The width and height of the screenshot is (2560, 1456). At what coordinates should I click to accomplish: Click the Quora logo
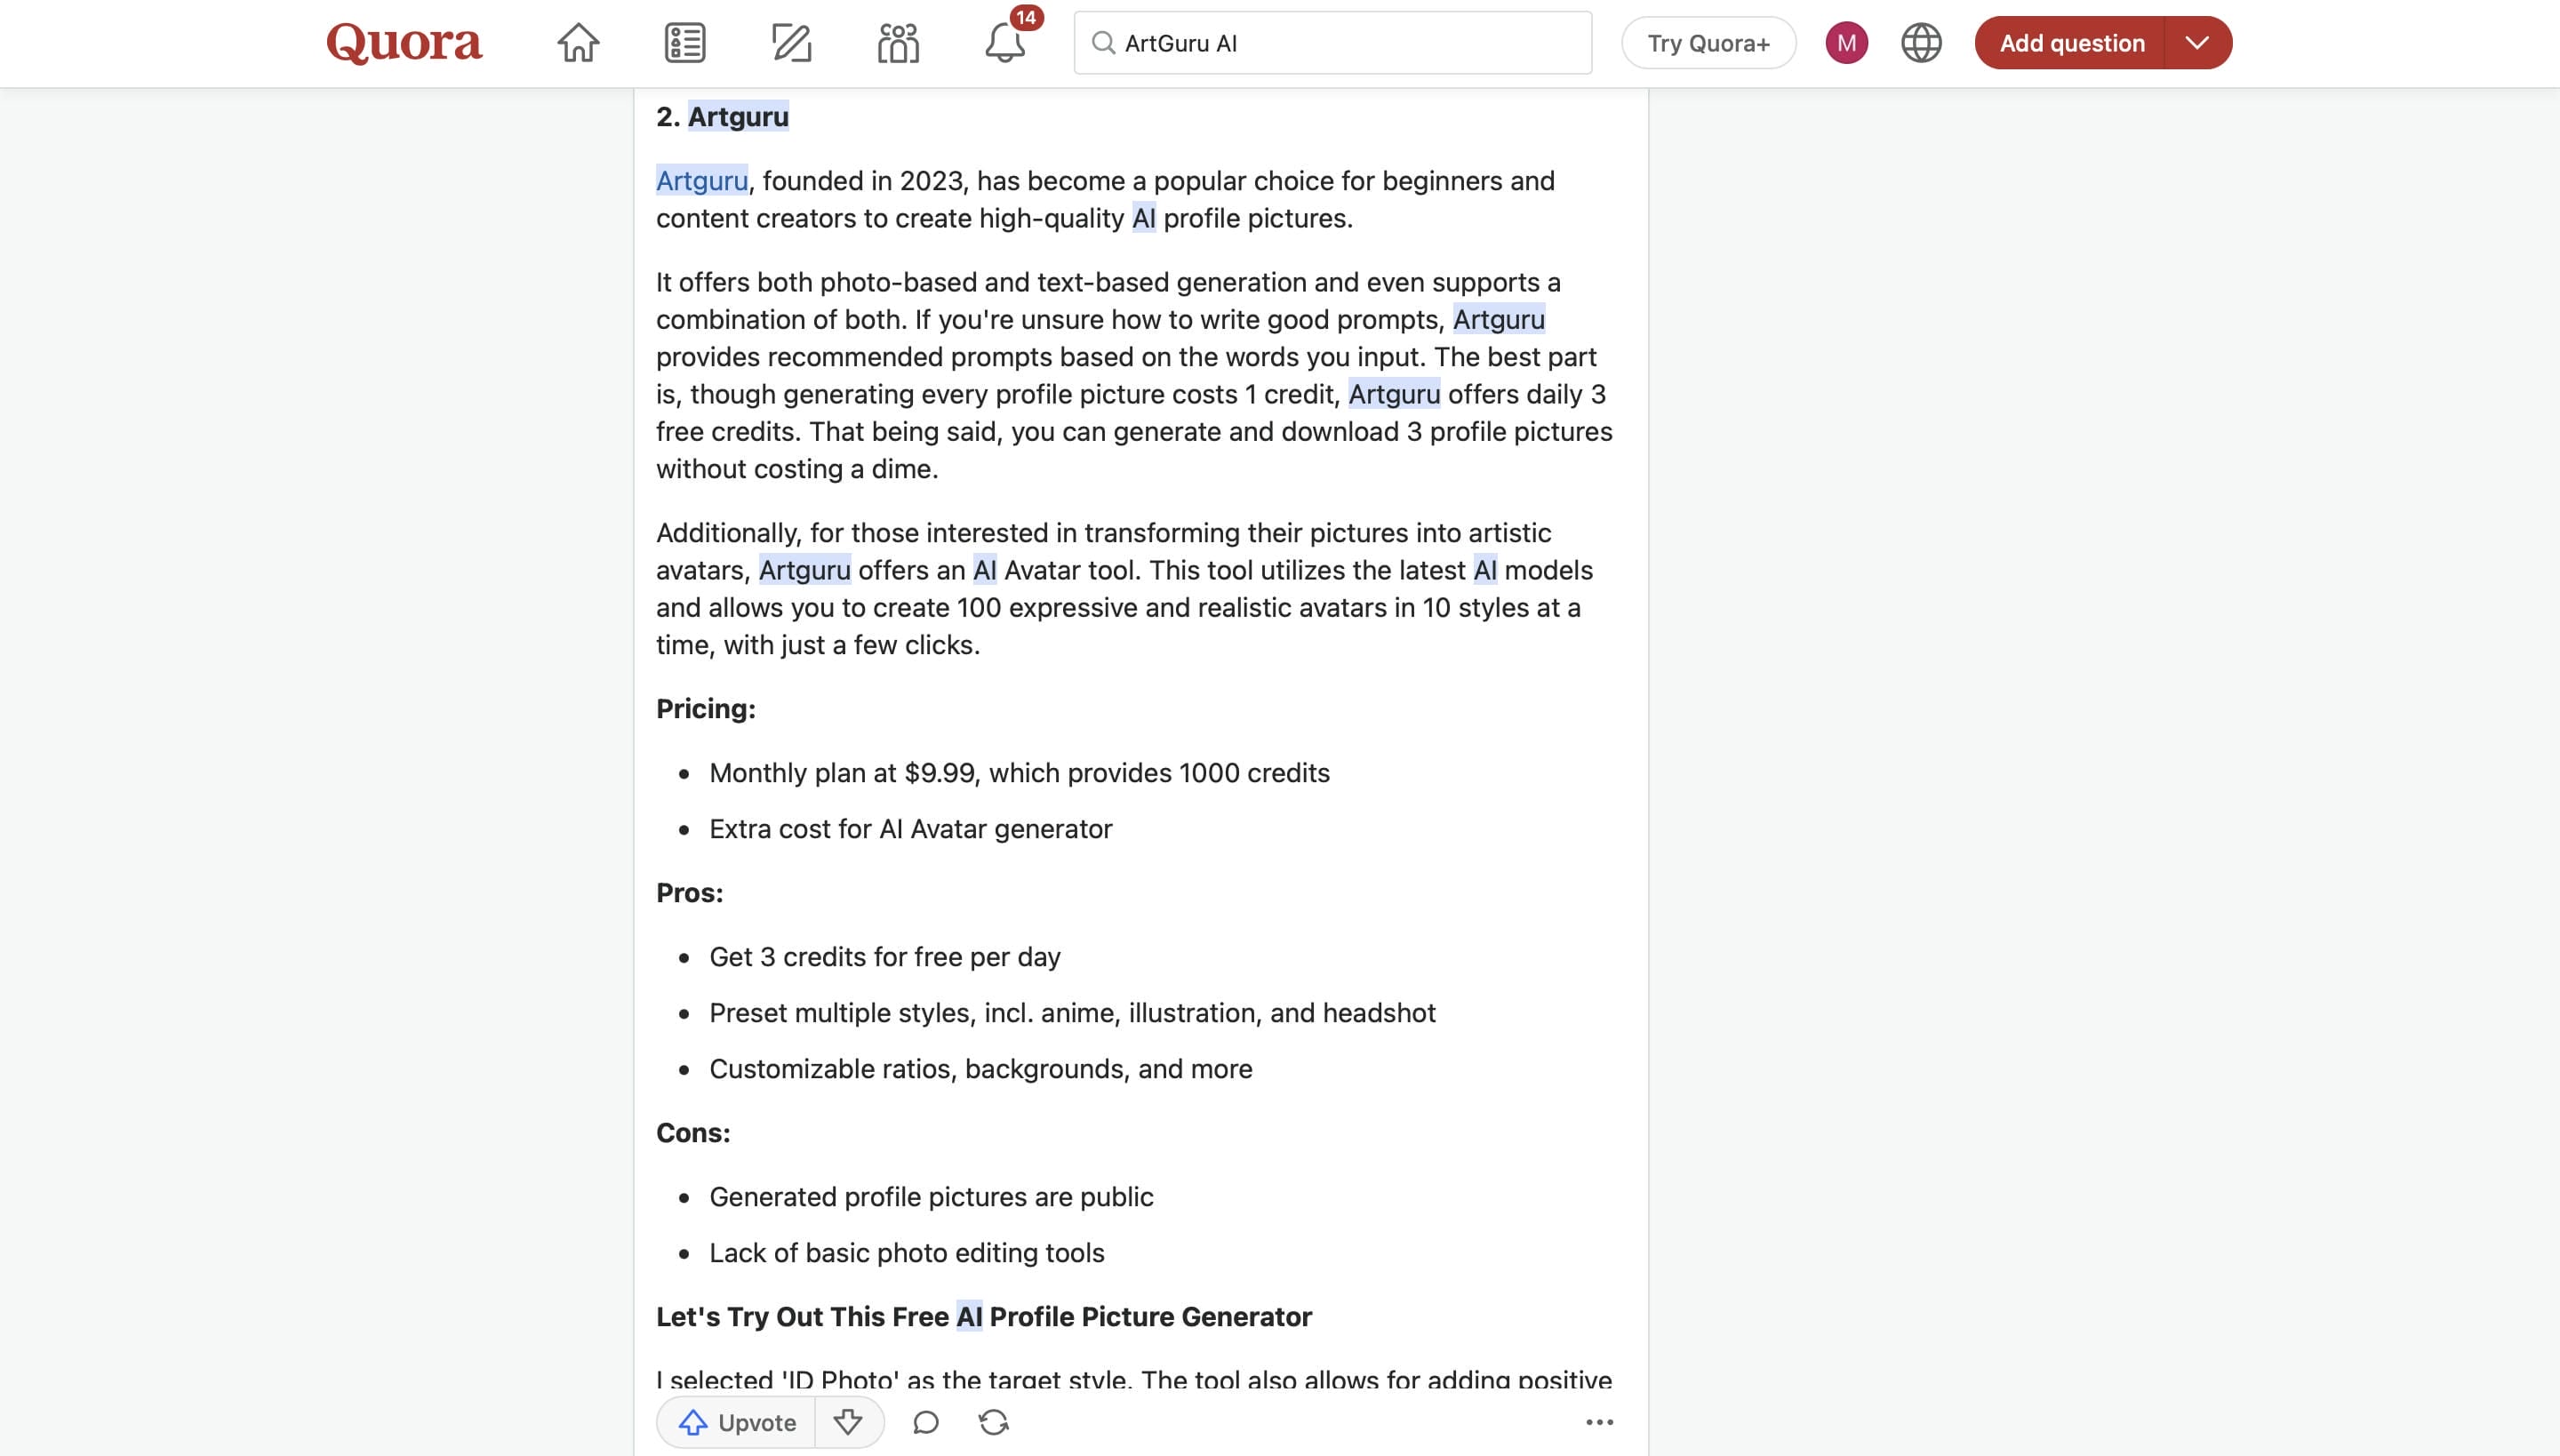pyautogui.click(x=404, y=43)
